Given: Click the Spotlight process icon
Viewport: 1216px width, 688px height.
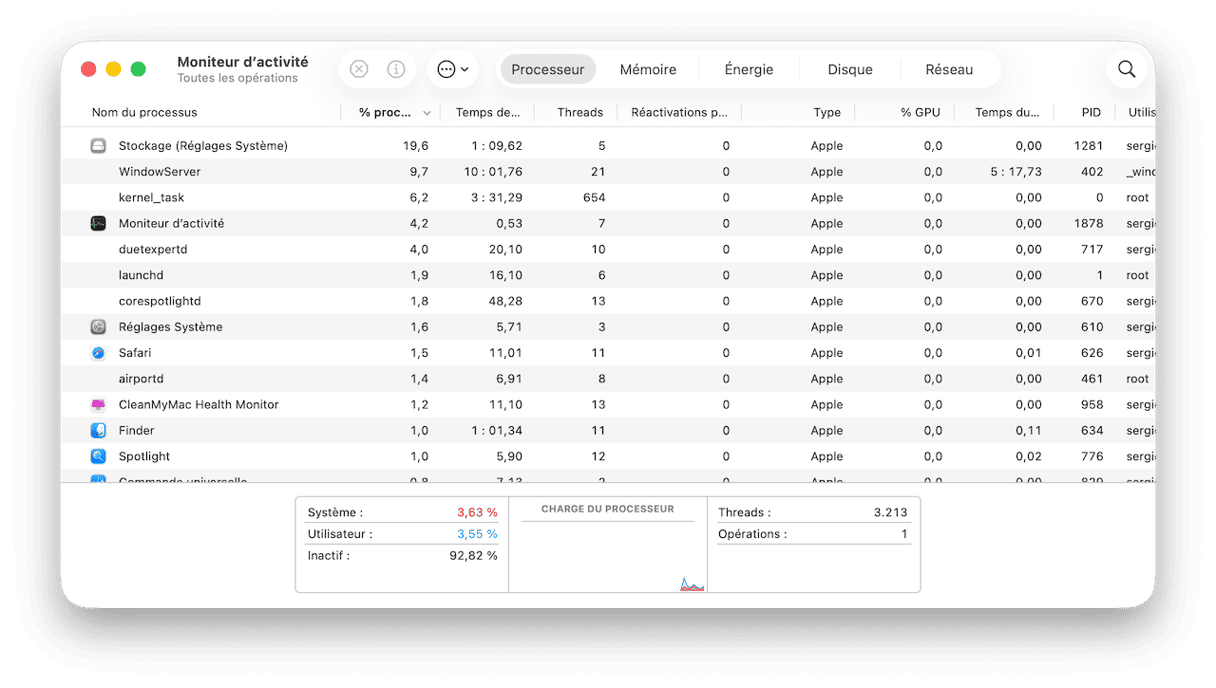Looking at the screenshot, I should (98, 457).
